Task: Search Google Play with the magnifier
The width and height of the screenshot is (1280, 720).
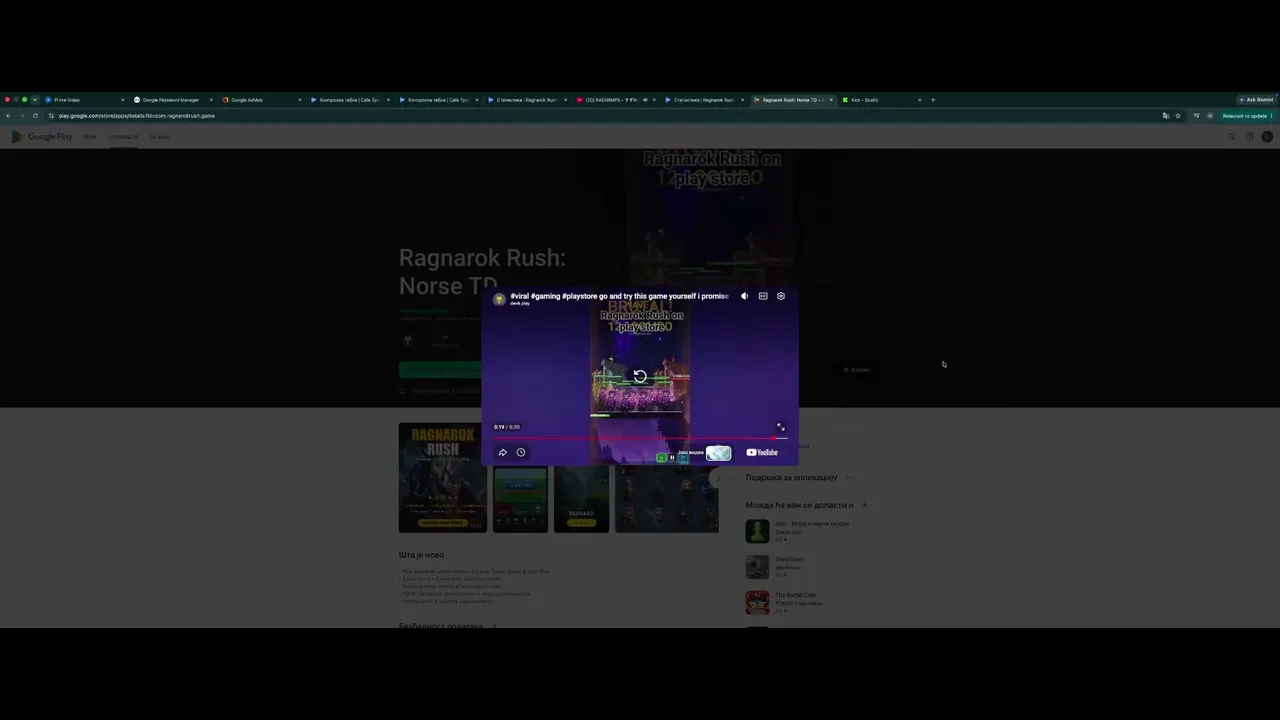Action: [x=1231, y=137]
